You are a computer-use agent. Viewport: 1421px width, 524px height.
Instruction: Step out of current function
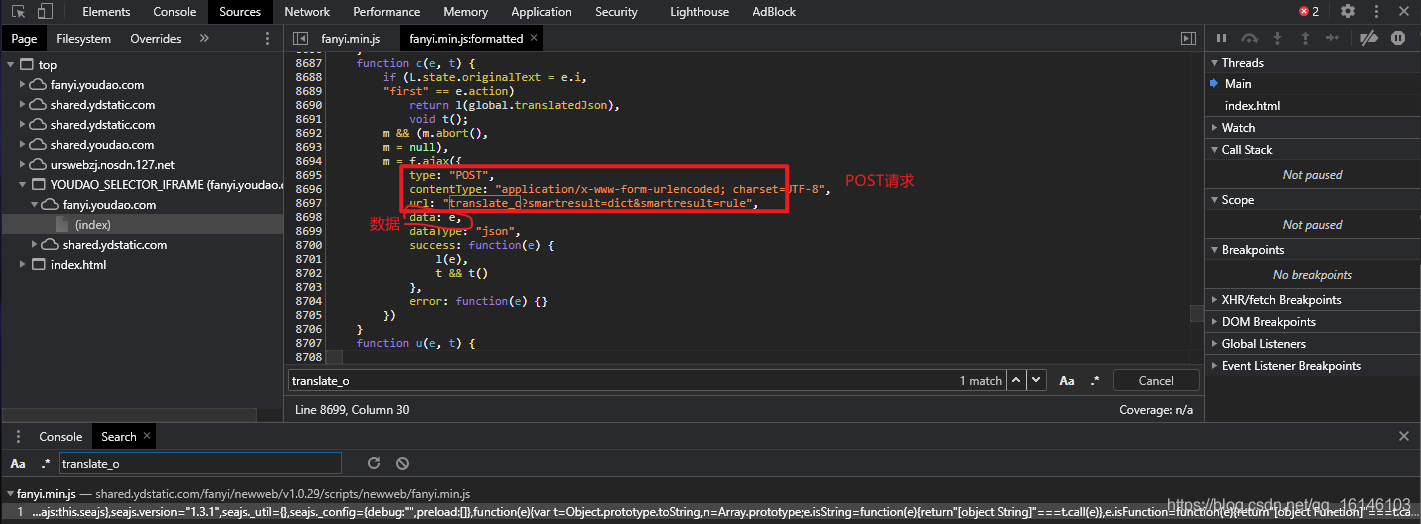[1305, 38]
